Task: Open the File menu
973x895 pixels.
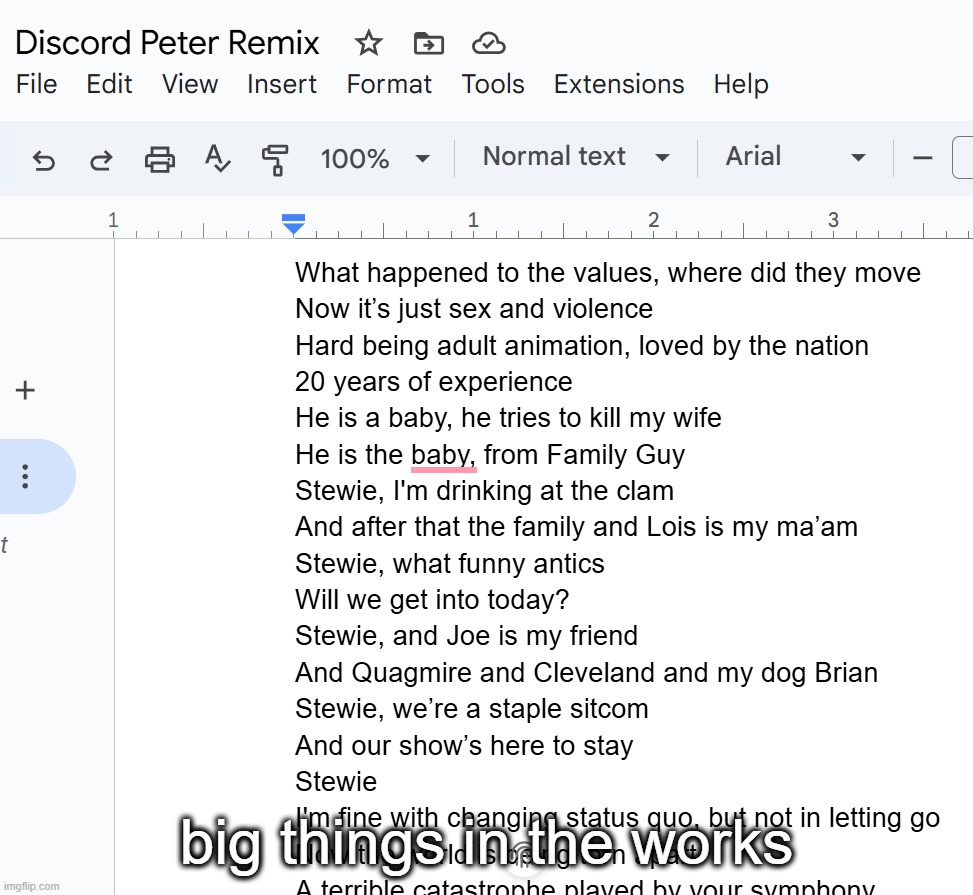Action: [x=36, y=84]
